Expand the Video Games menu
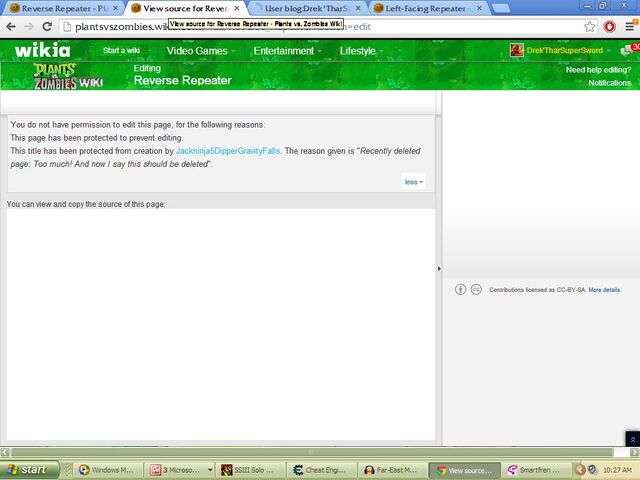 [200, 51]
